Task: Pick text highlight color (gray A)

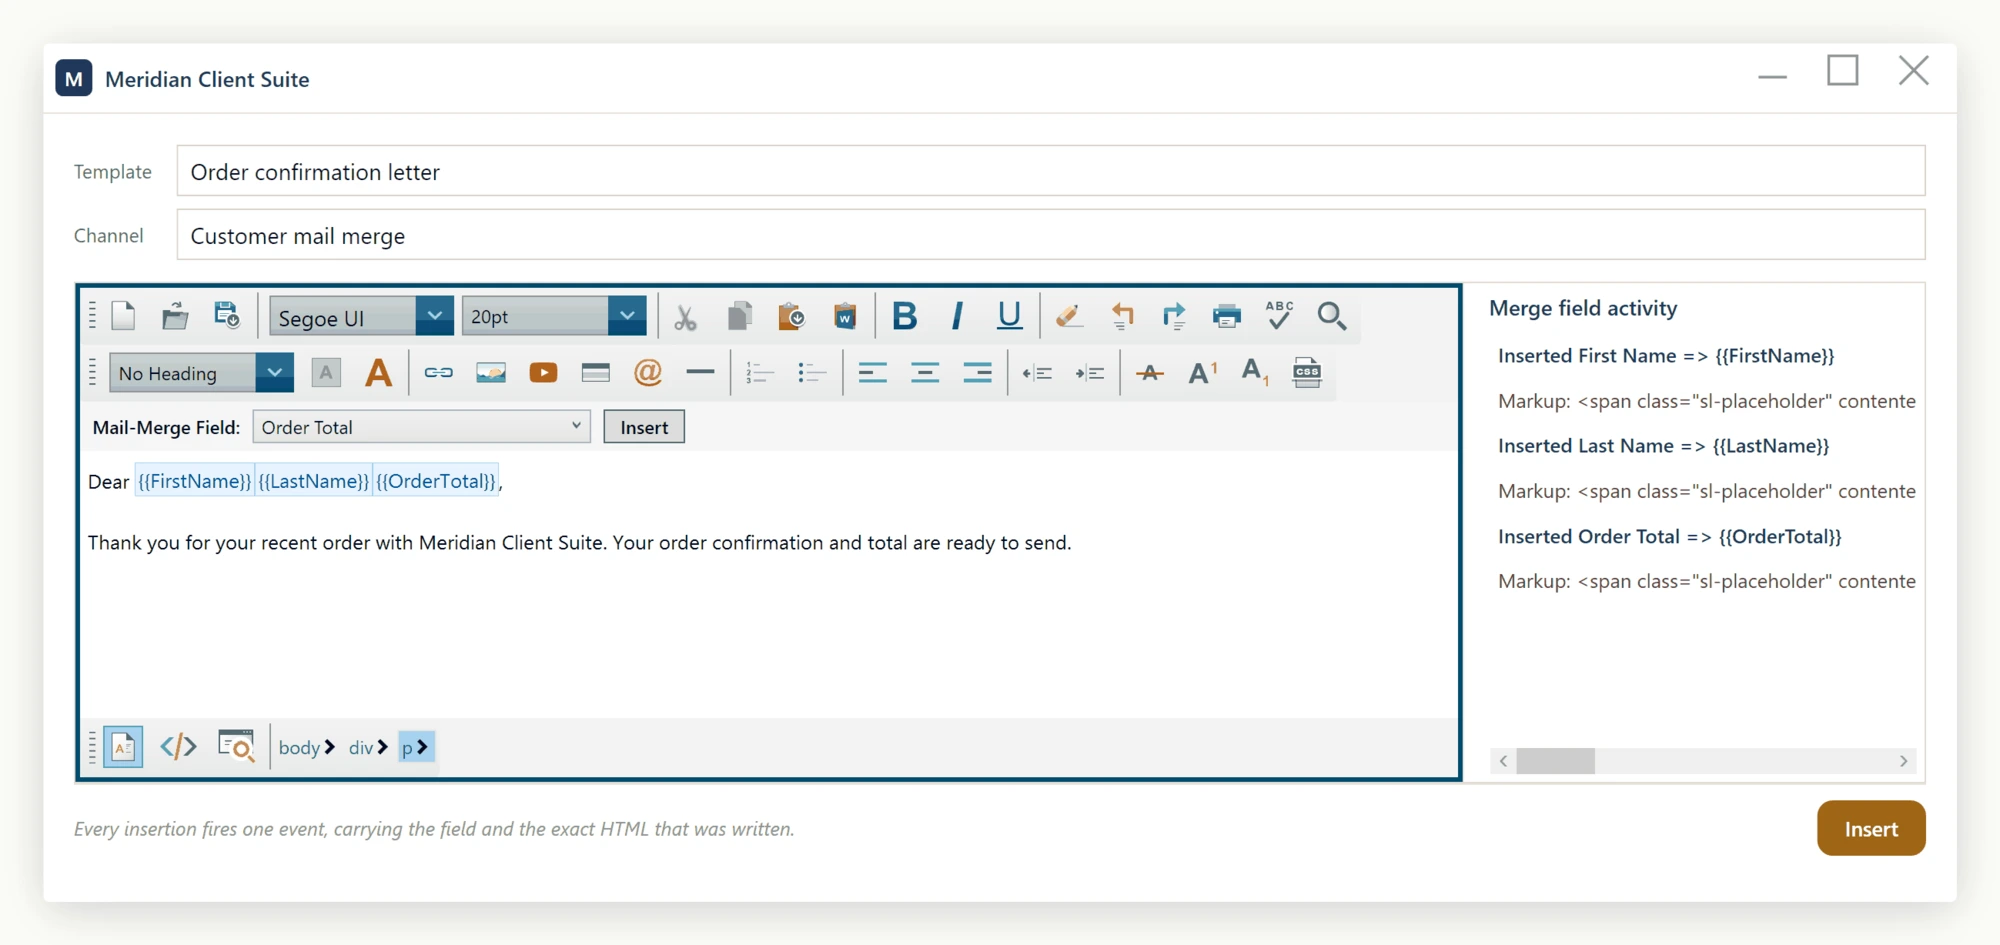Action: coord(326,373)
